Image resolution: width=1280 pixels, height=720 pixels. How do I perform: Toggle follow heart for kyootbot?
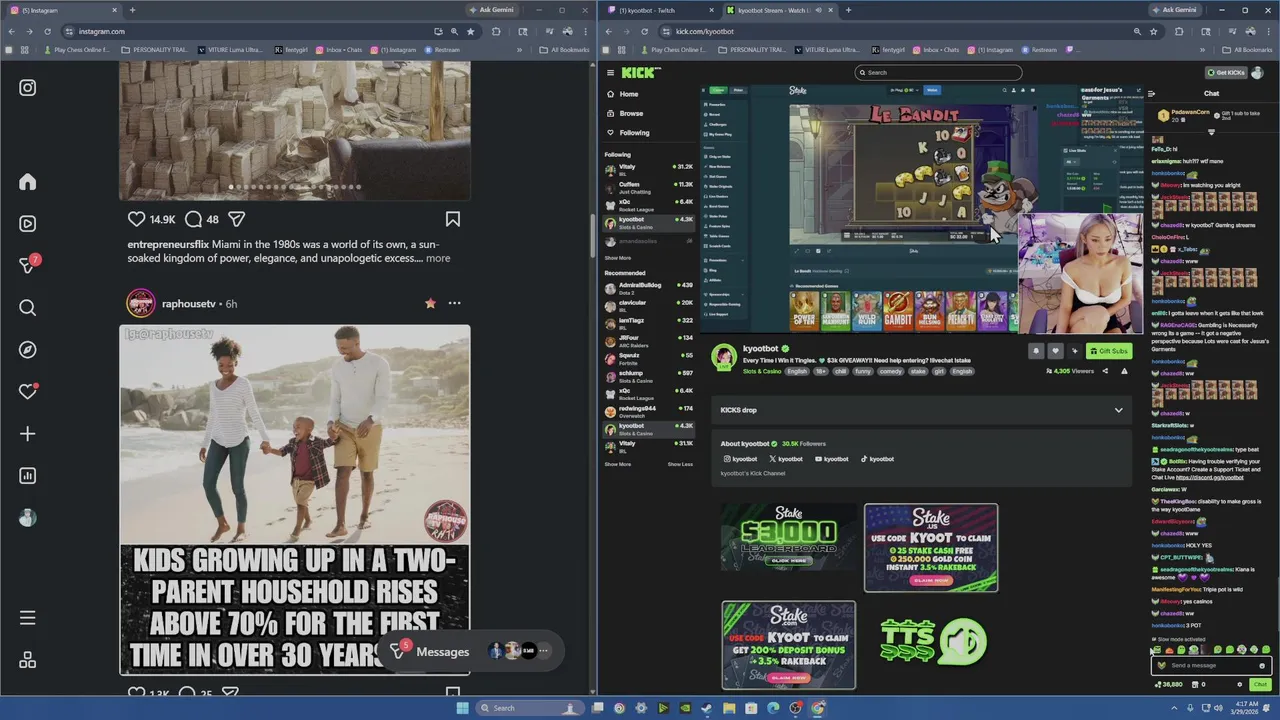click(1054, 351)
